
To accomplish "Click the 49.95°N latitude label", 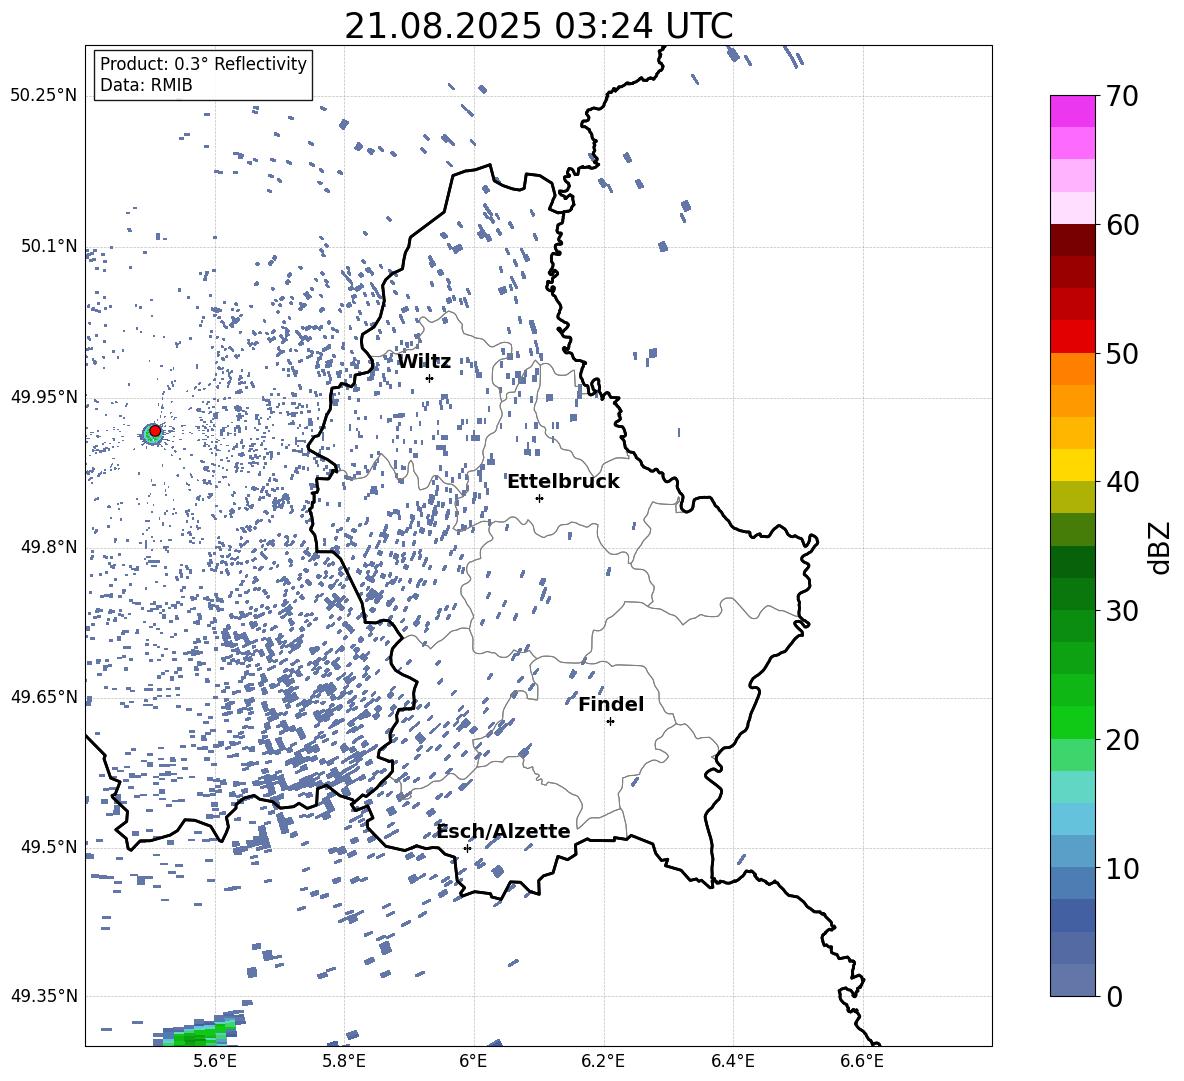I will point(44,396).
